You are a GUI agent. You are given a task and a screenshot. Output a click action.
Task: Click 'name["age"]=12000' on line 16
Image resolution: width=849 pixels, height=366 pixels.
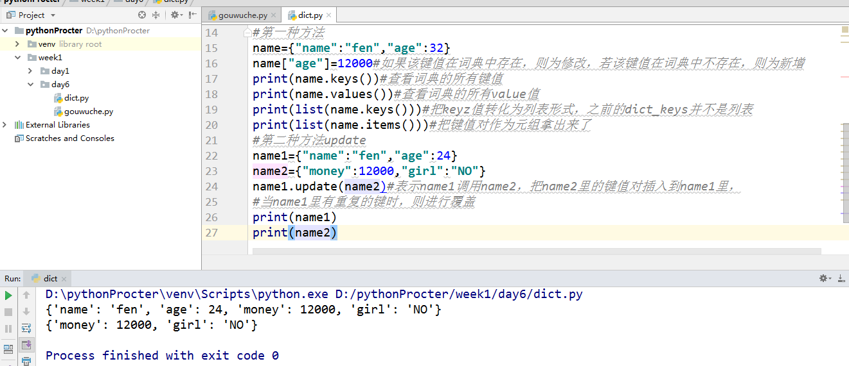[312, 64]
